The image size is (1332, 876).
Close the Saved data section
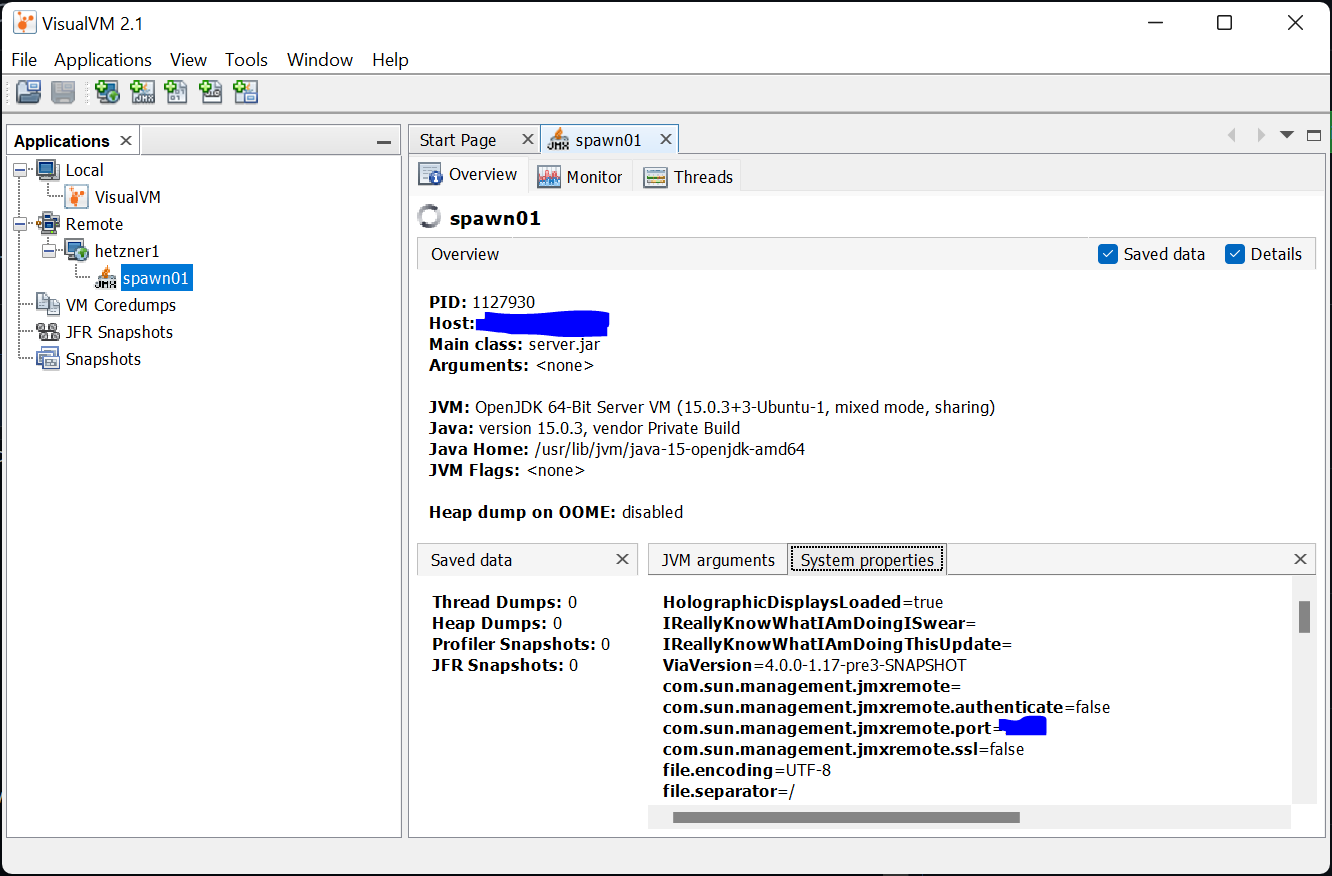click(622, 560)
